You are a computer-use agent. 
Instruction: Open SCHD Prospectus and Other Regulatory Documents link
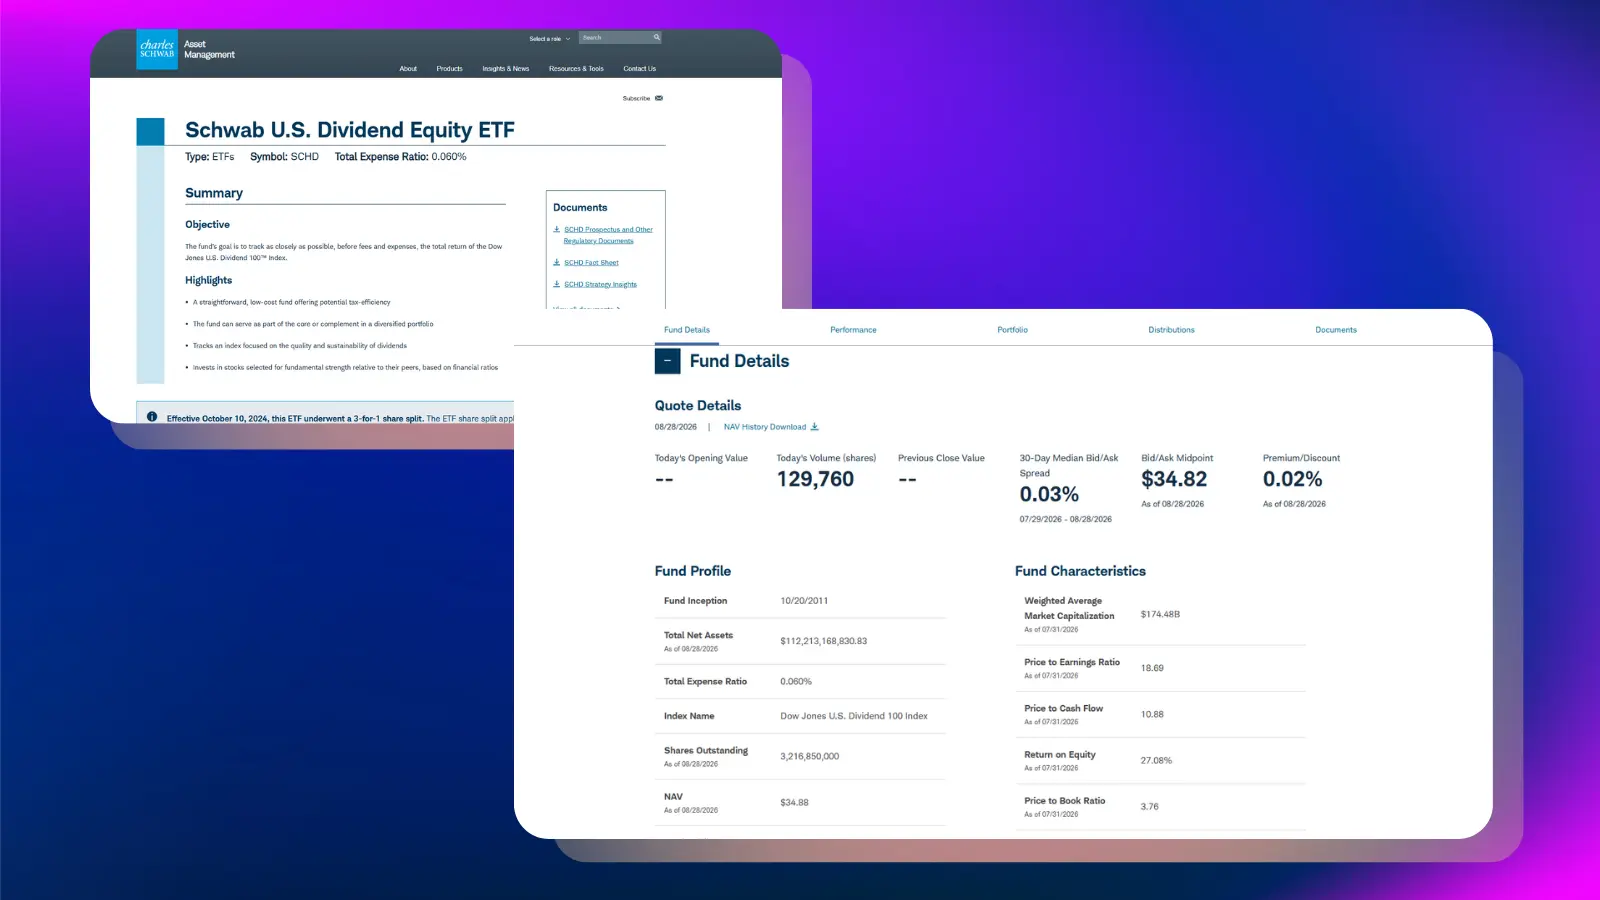coord(608,235)
